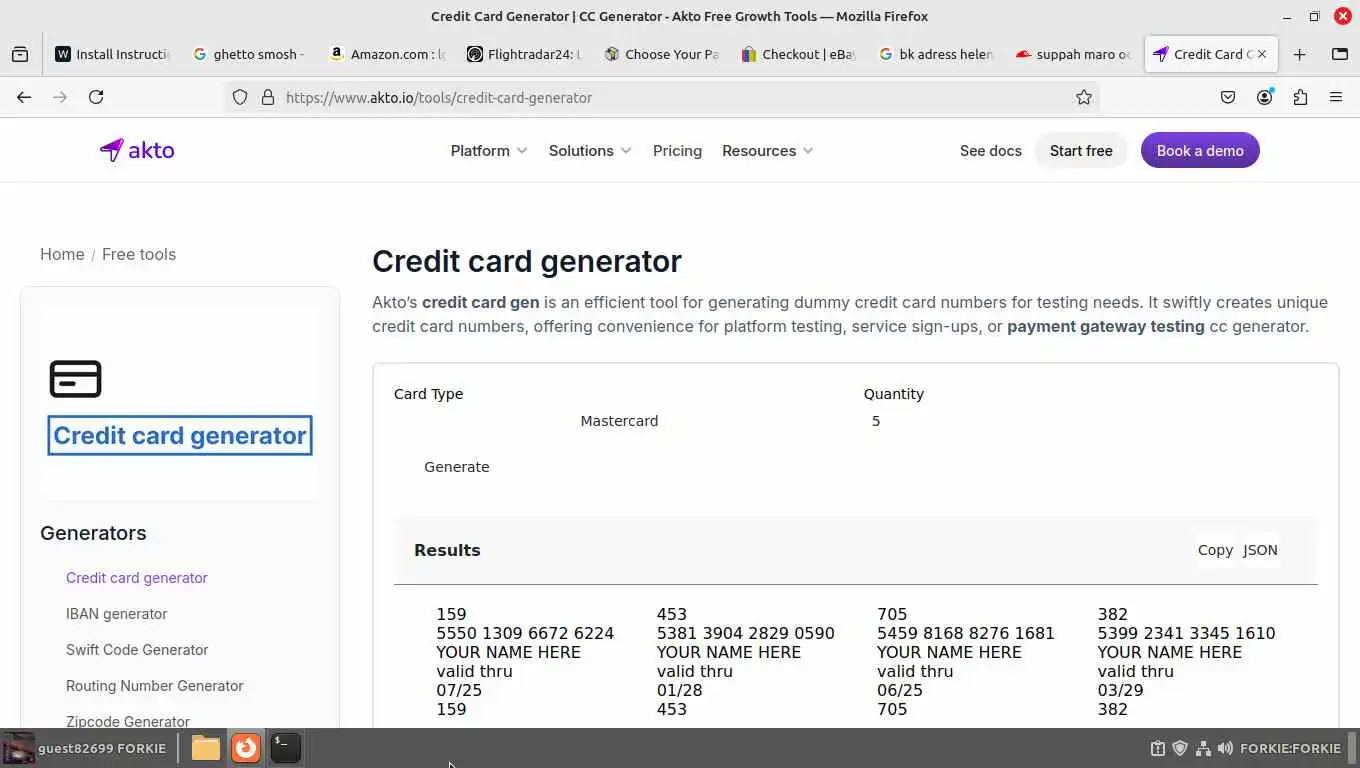Switch to the Amazon.com tab
The width and height of the screenshot is (1360, 768).
tap(387, 54)
